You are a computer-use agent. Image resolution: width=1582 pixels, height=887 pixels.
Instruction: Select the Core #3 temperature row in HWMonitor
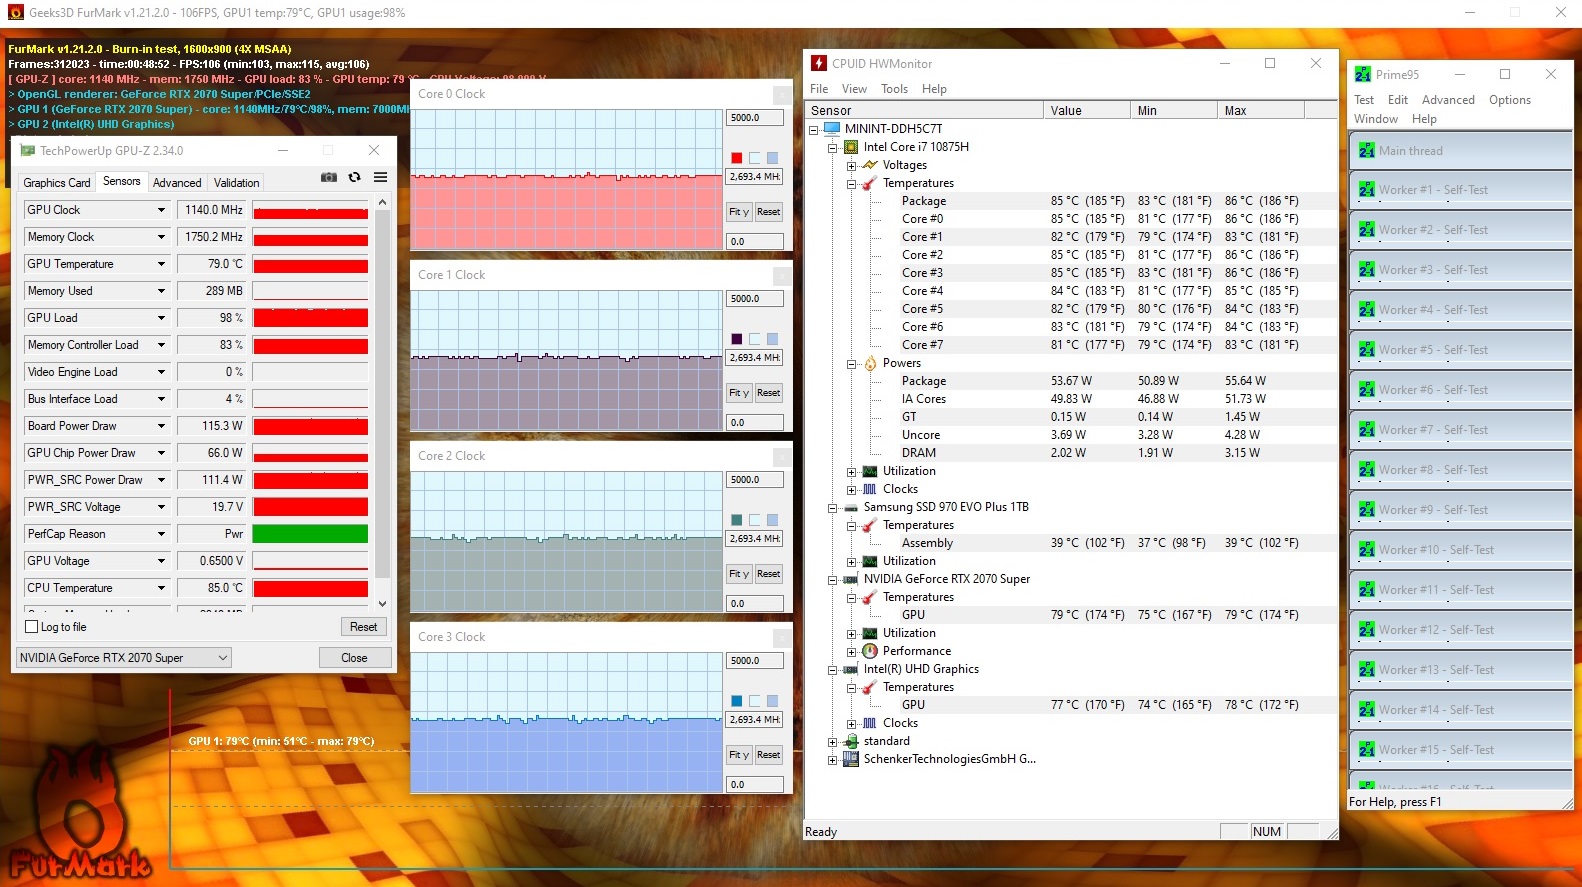point(1071,273)
